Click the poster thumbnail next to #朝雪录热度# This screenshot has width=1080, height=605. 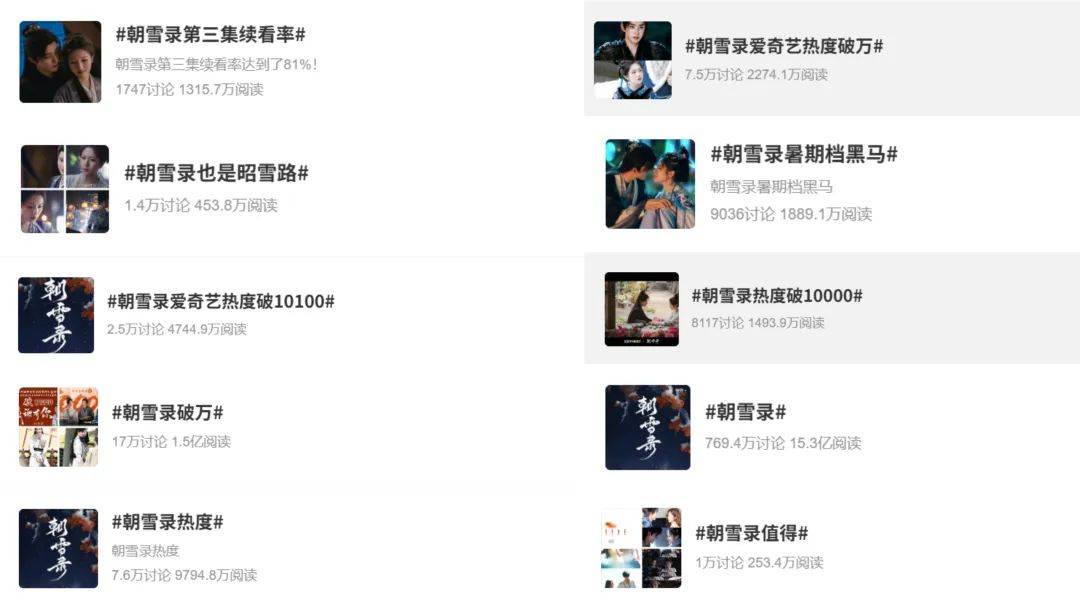click(59, 548)
